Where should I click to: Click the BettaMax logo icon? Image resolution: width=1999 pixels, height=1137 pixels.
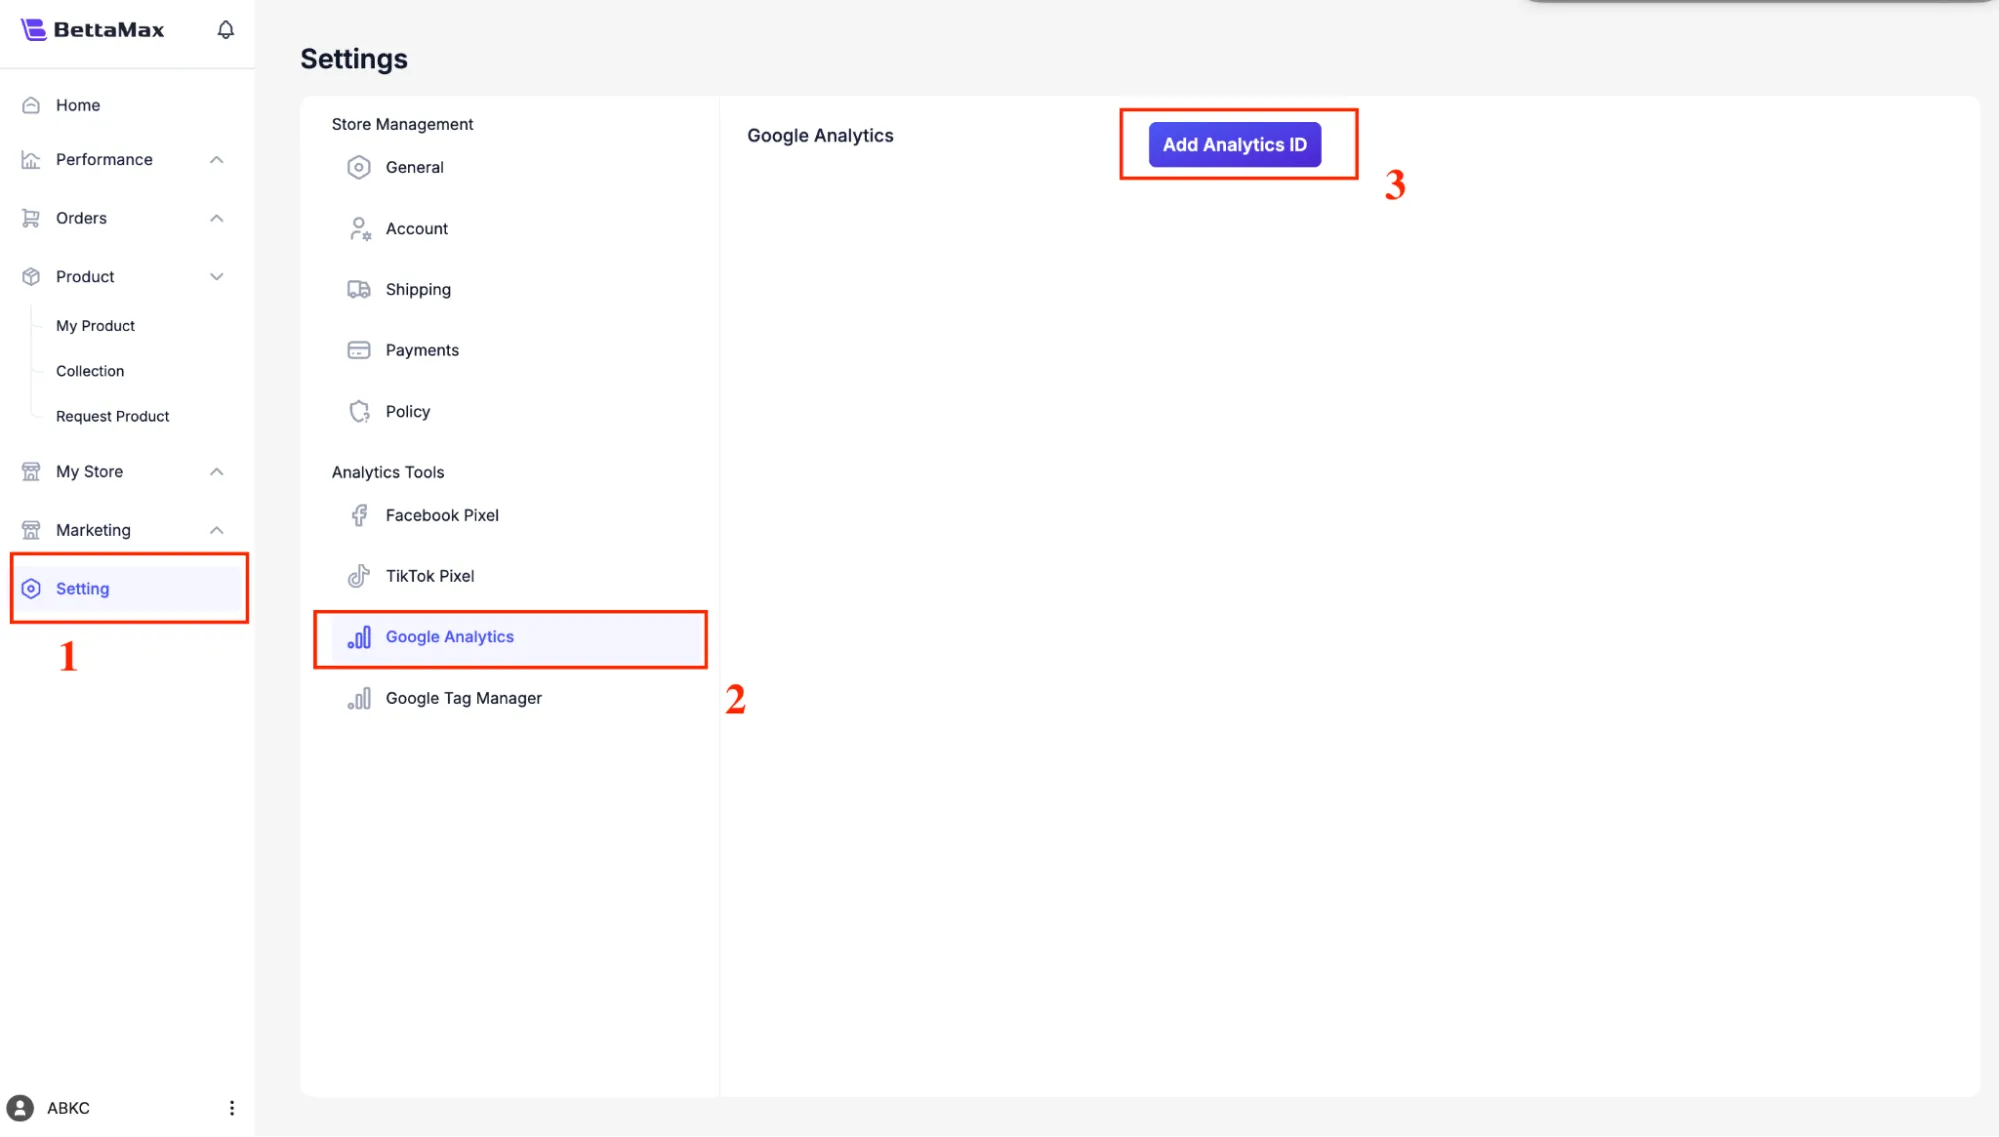pyautogui.click(x=33, y=30)
